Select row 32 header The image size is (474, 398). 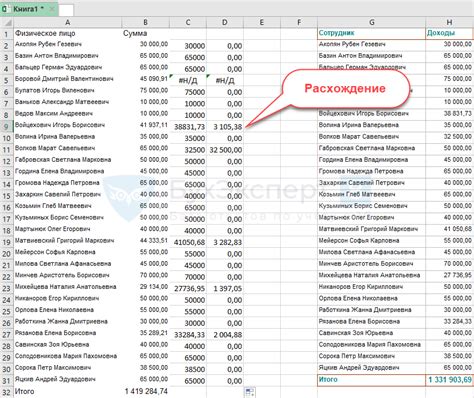click(x=7, y=392)
